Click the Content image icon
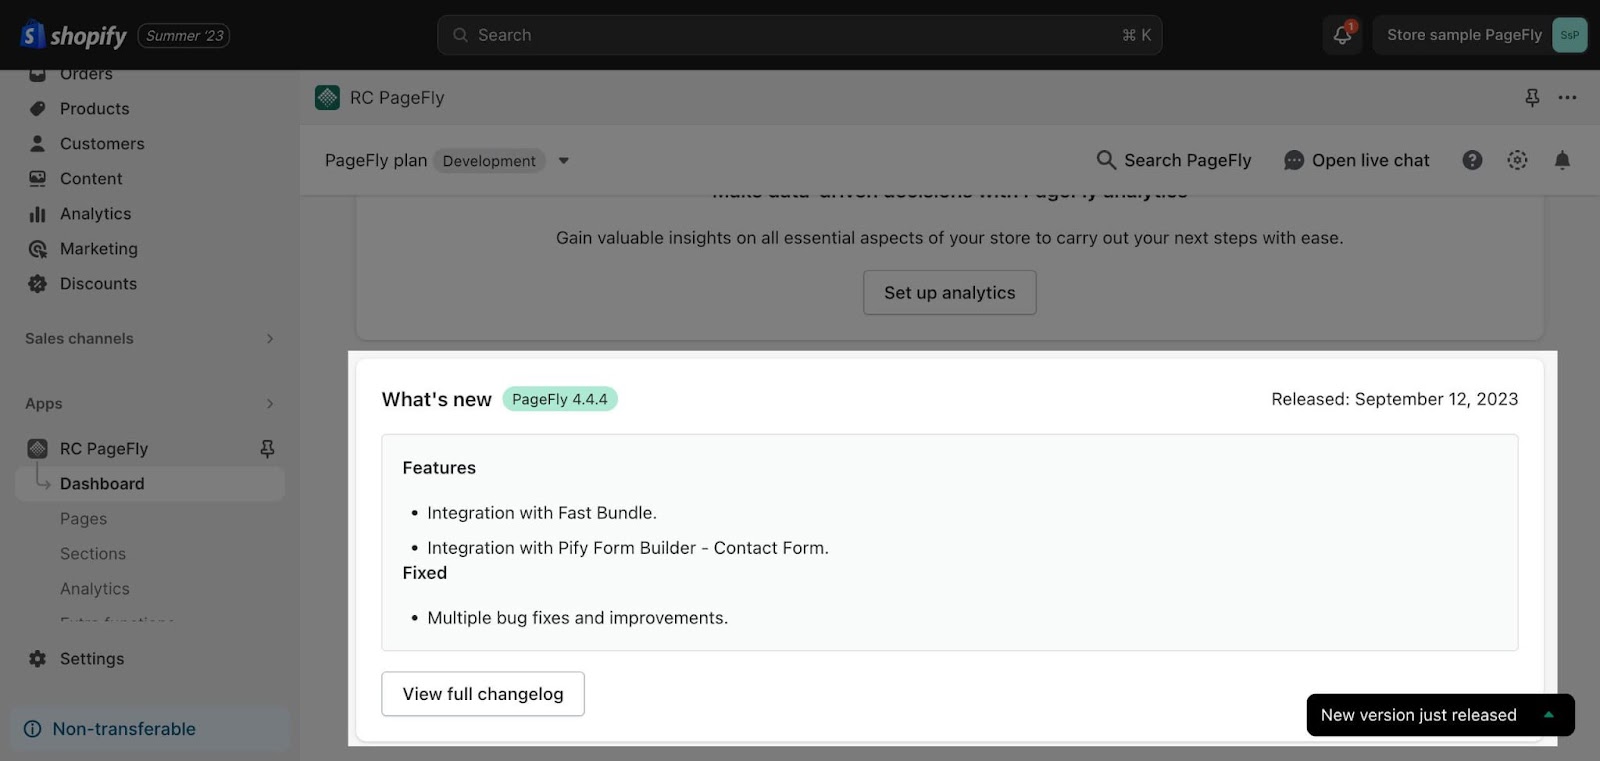1600x761 pixels. (x=38, y=178)
